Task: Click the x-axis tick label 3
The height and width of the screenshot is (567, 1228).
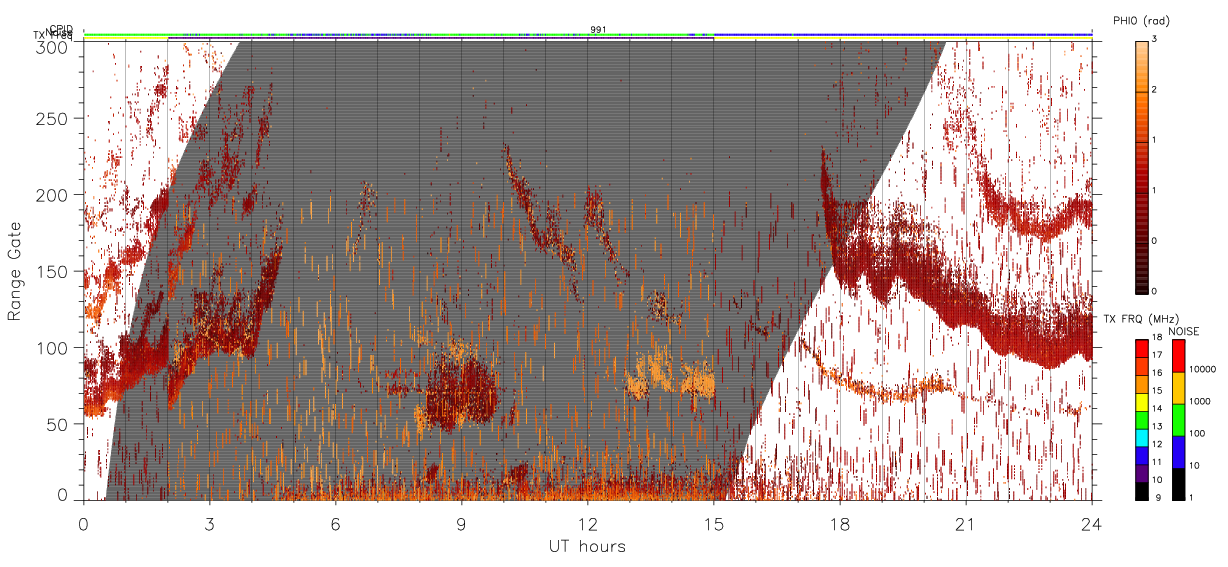Action: pos(210,523)
